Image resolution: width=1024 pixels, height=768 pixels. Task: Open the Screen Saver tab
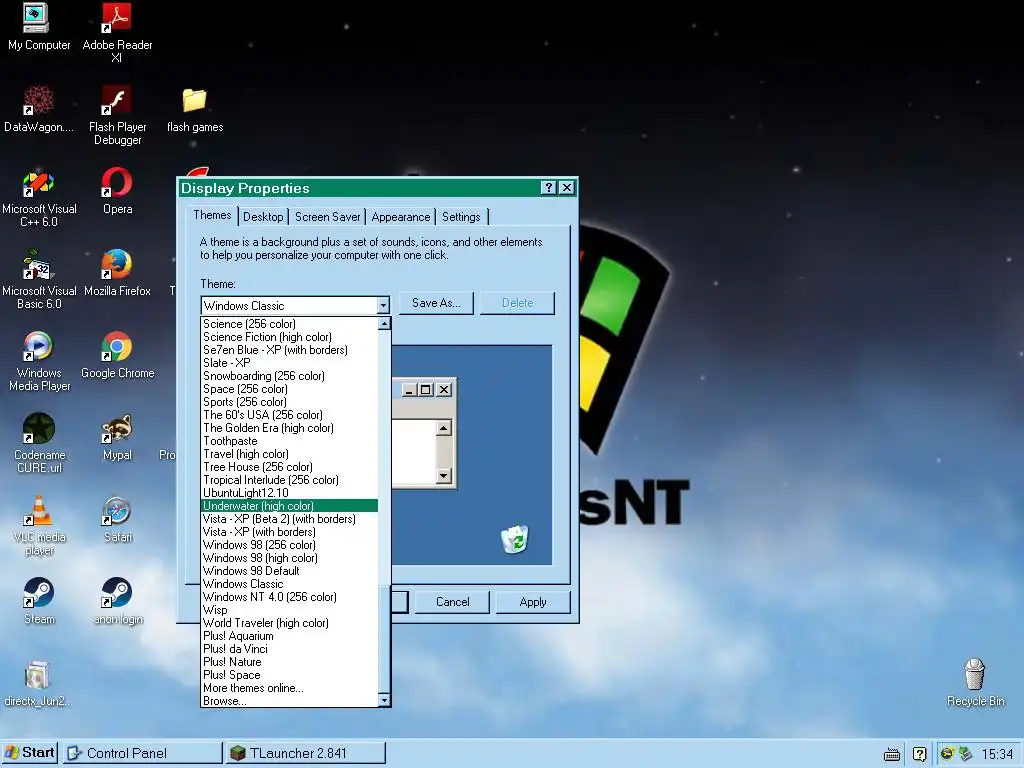point(327,217)
